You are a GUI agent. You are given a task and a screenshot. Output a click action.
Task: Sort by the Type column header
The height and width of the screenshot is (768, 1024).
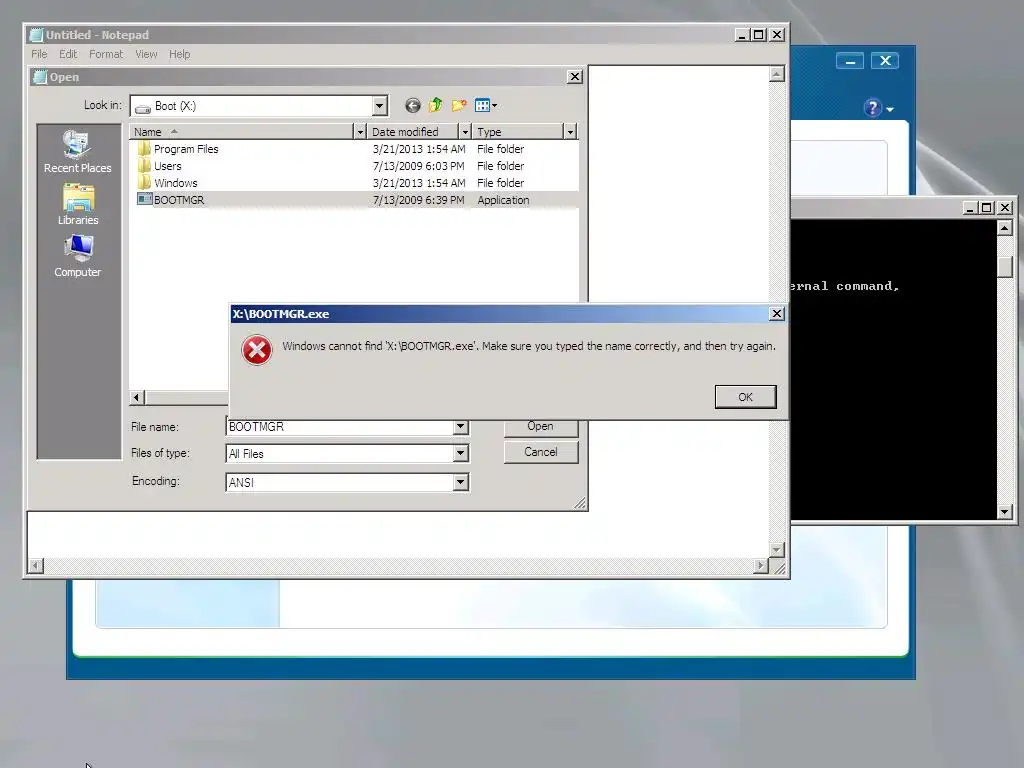518,132
